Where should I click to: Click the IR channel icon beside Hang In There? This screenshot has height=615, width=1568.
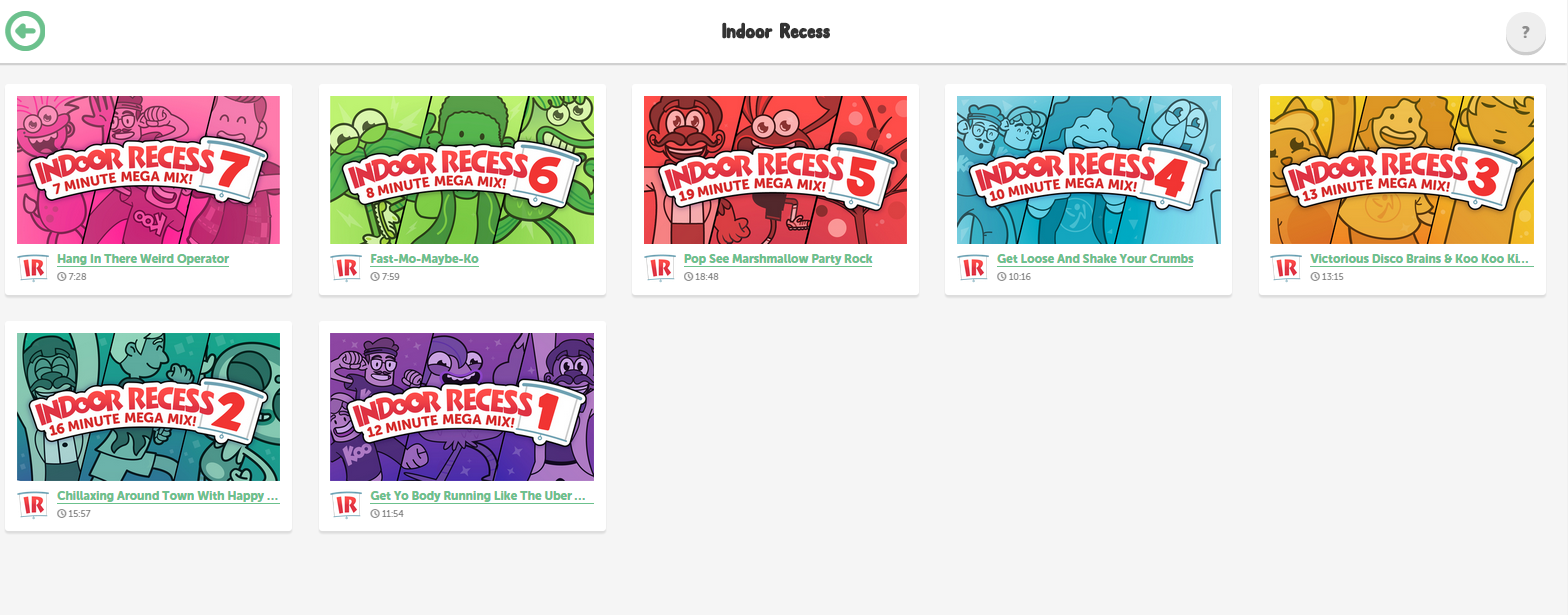(33, 268)
